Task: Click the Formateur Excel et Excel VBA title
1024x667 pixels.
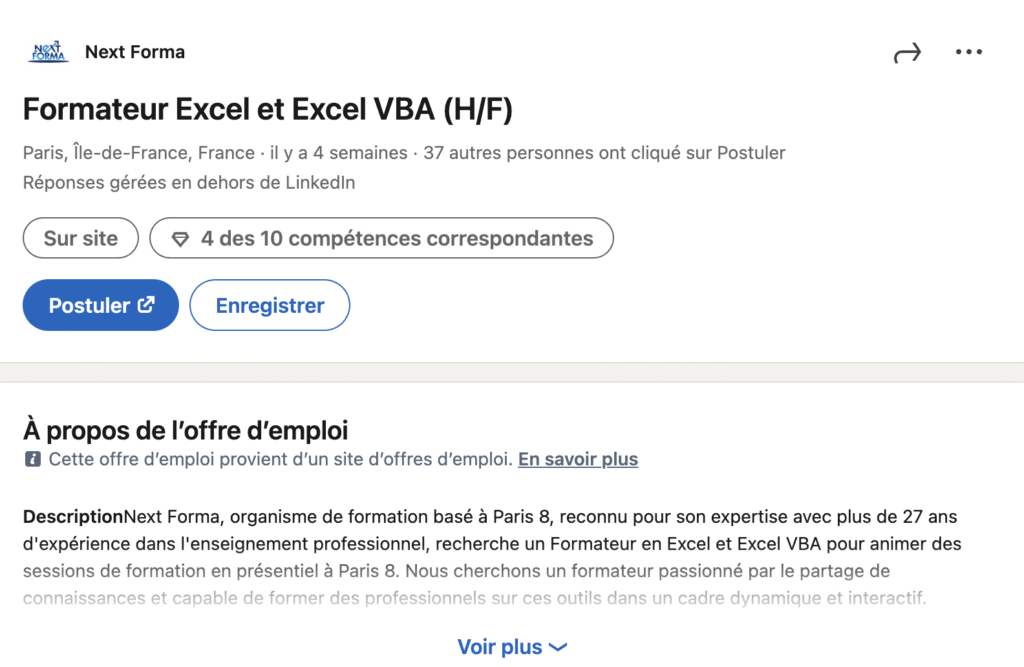Action: 268,109
